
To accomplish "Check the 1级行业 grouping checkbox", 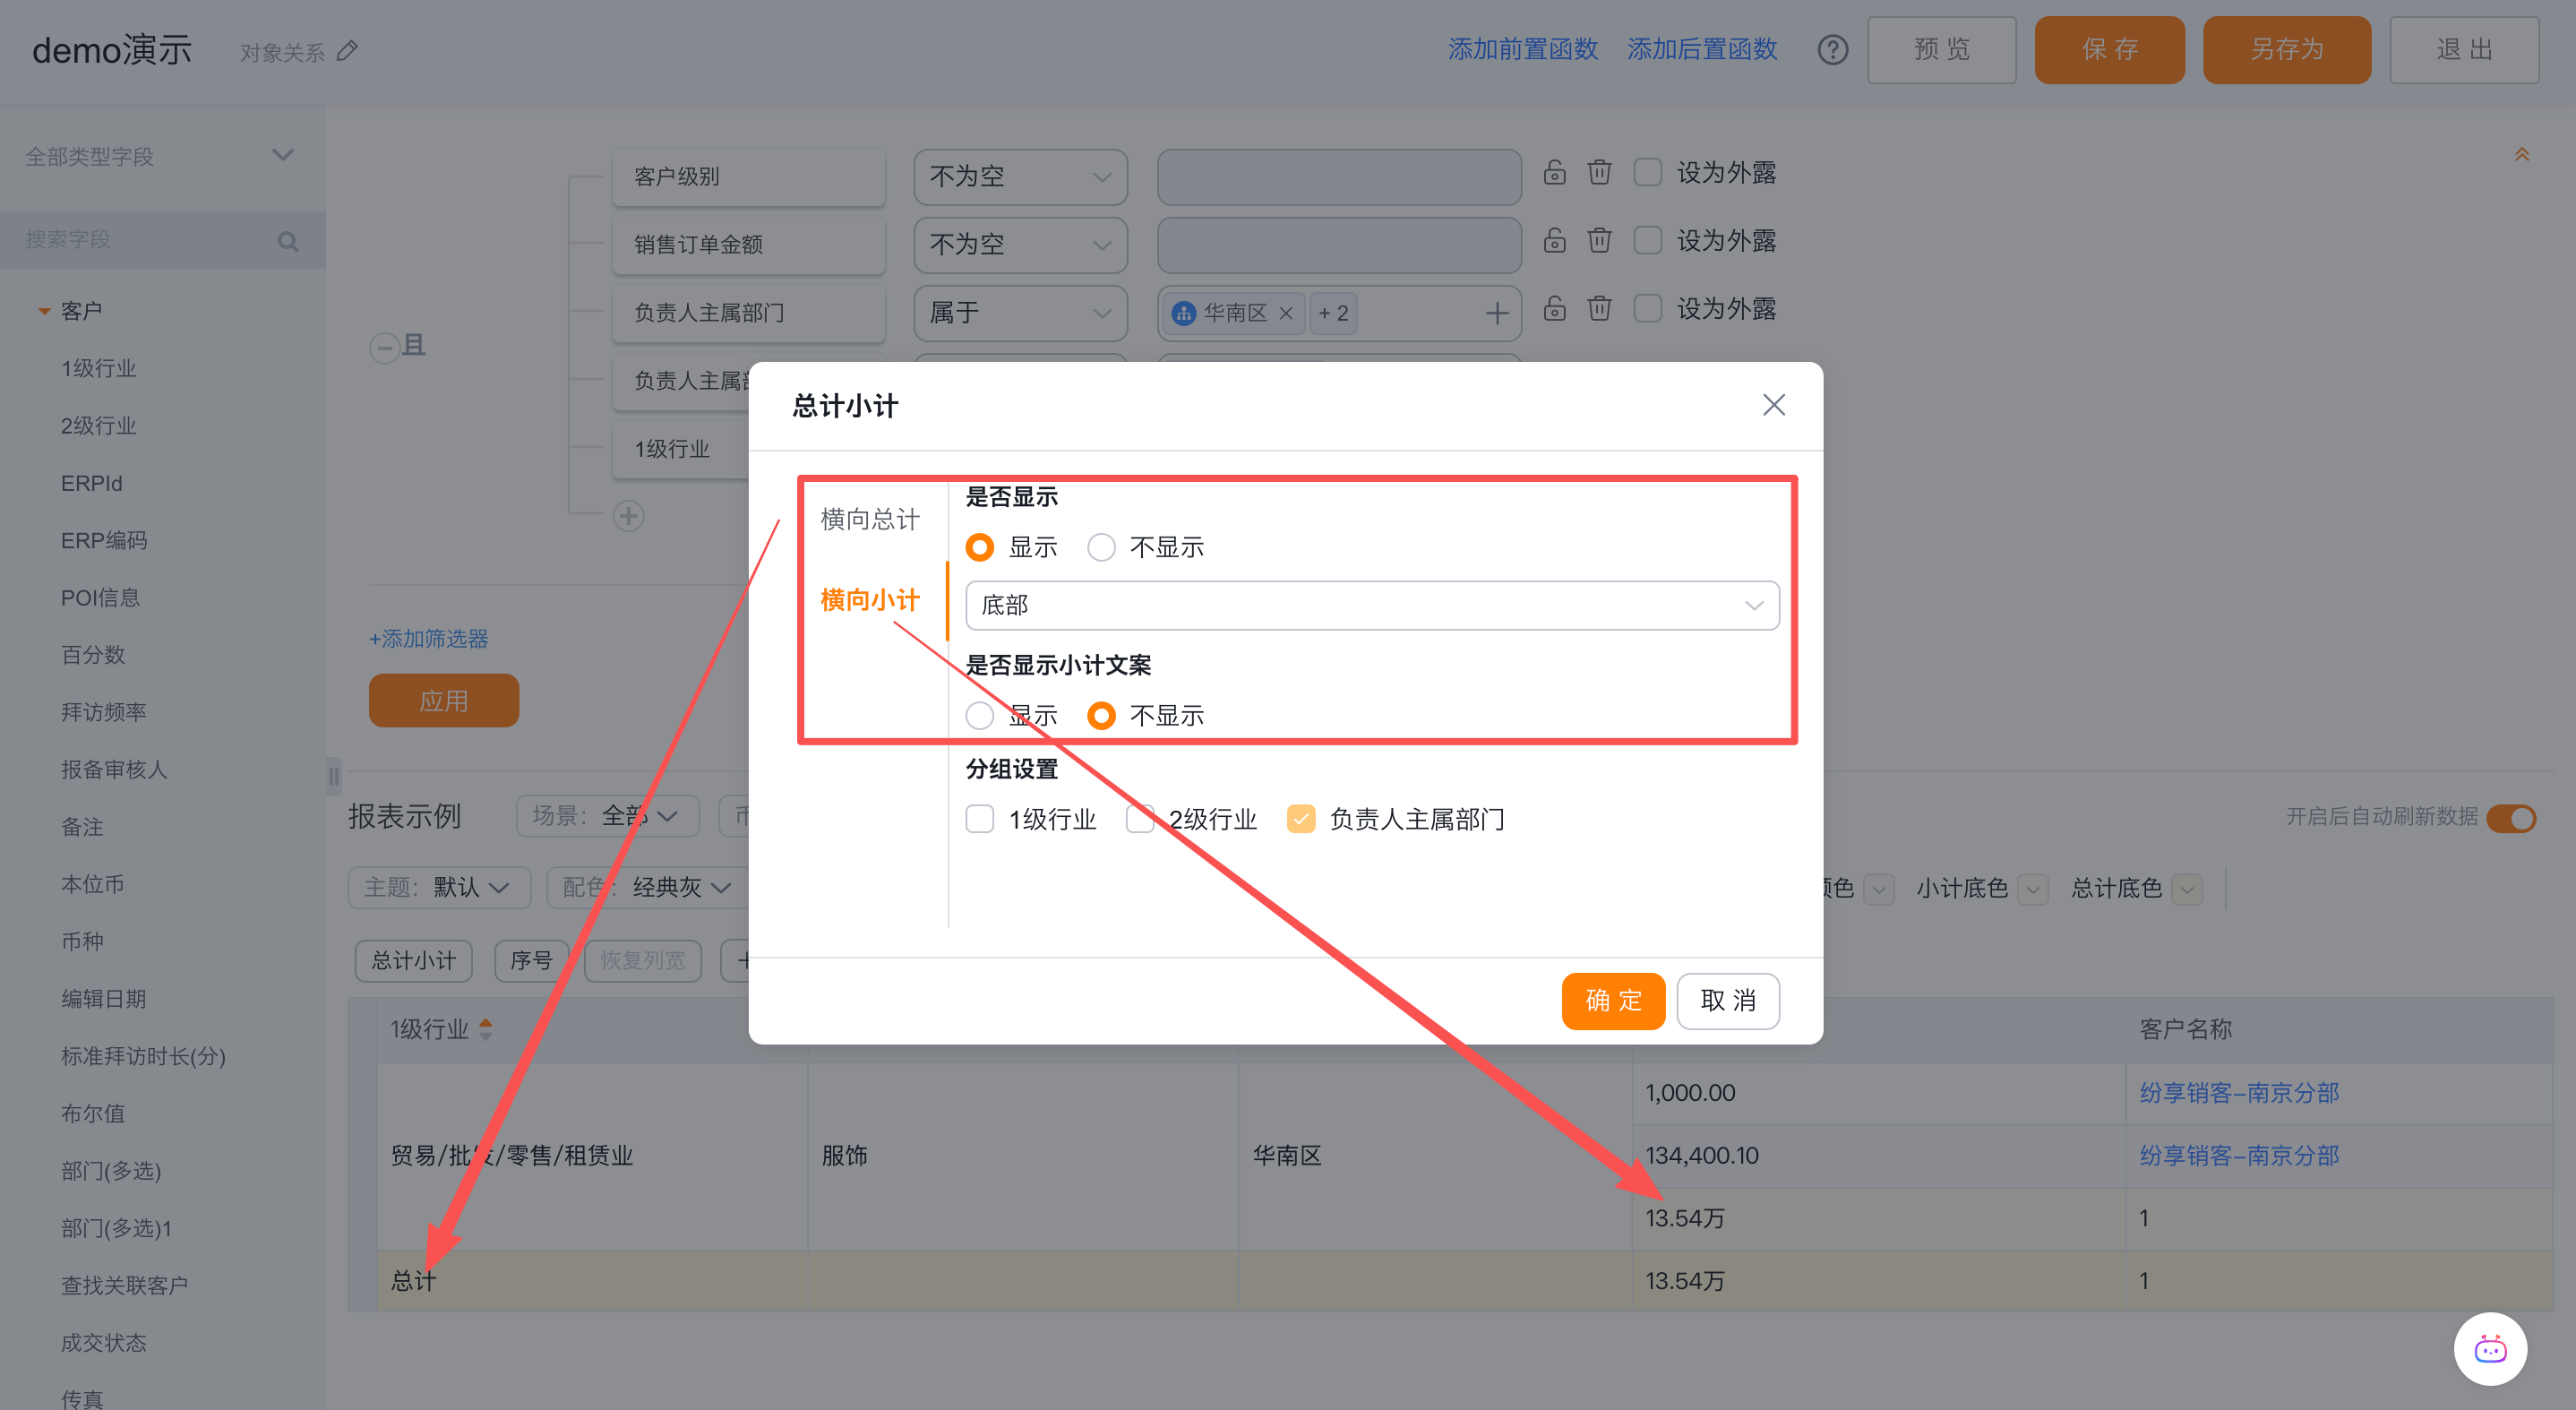I will pyautogui.click(x=979, y=819).
